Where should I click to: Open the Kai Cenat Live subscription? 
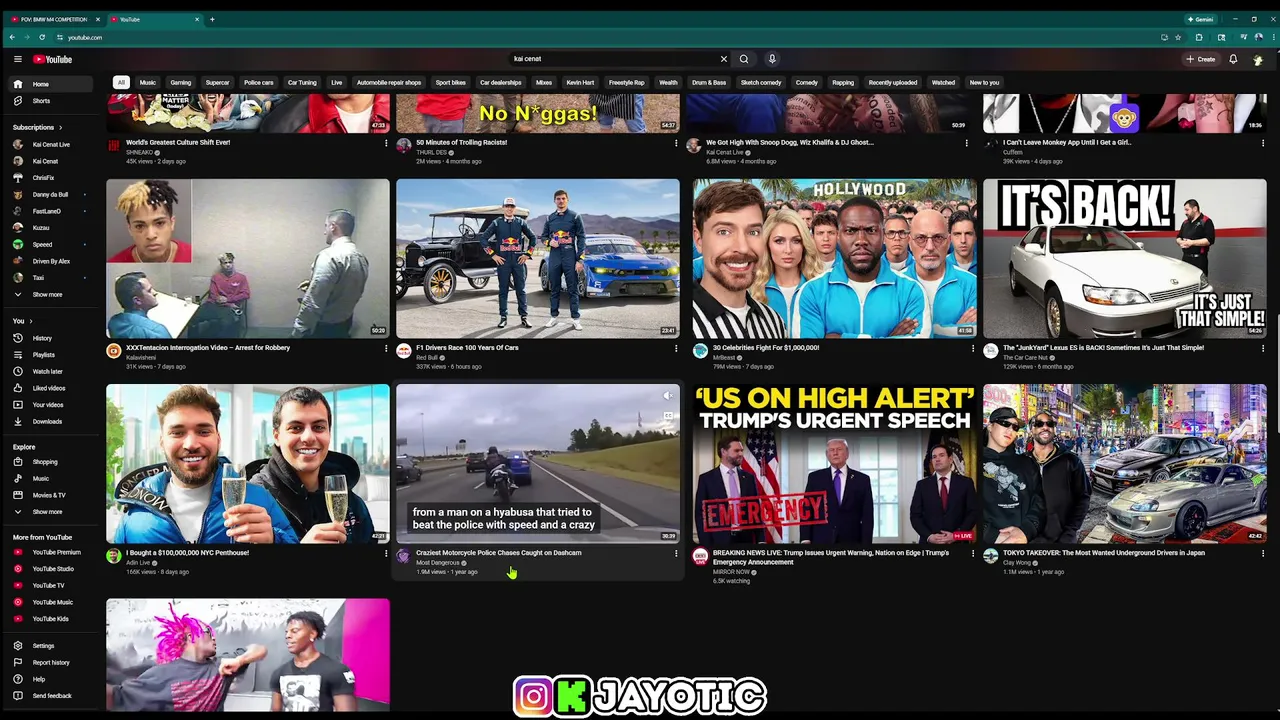coord(51,144)
